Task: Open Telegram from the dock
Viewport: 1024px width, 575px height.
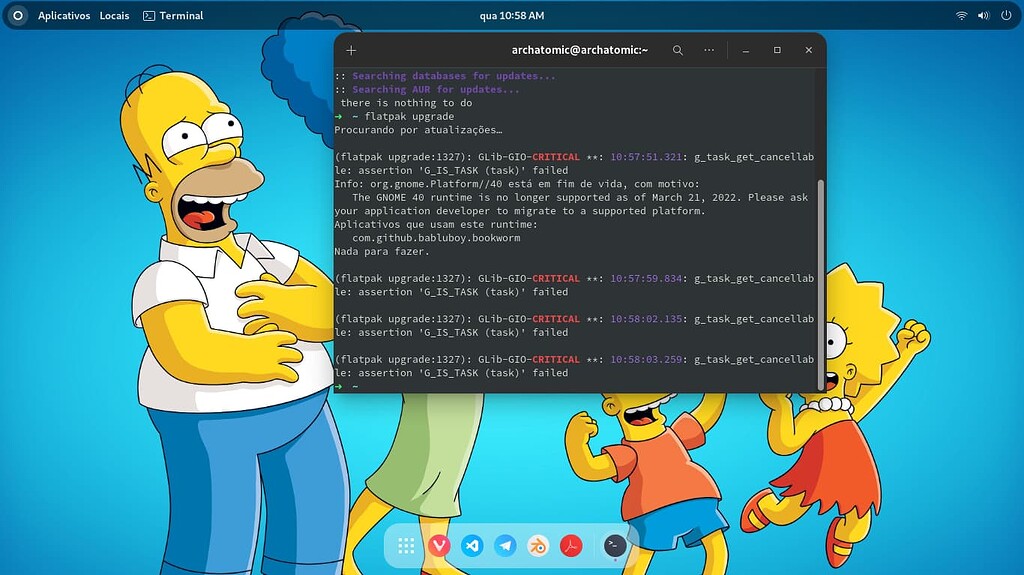Action: (x=505, y=546)
